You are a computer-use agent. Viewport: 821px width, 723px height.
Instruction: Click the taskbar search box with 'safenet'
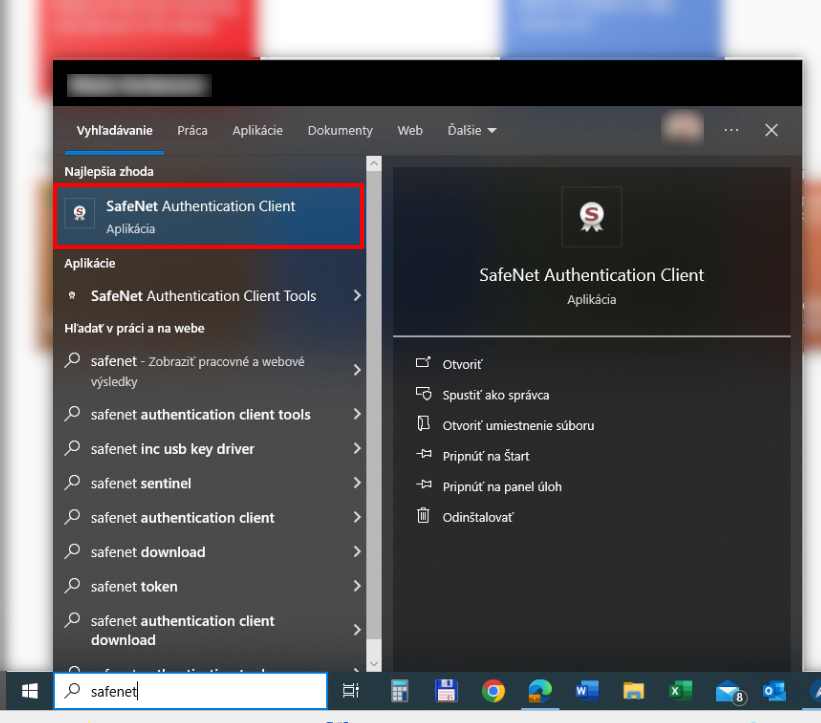191,691
